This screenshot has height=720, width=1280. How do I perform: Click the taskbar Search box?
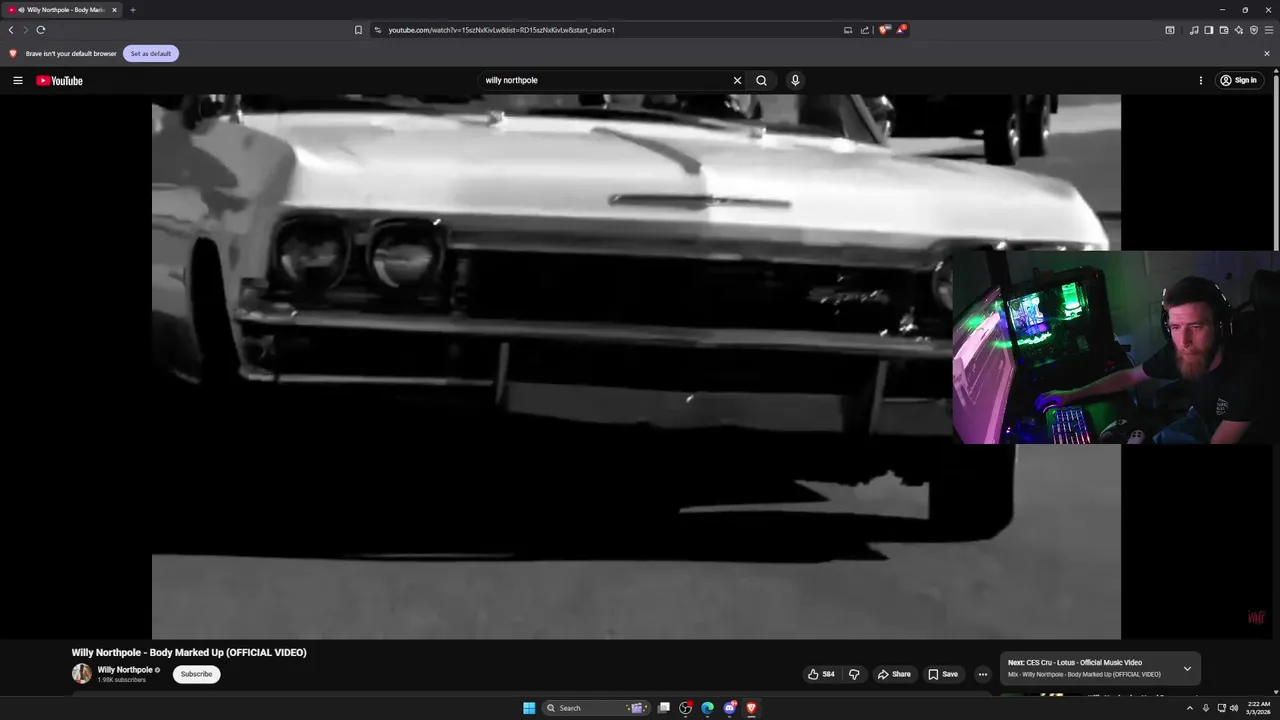[596, 708]
